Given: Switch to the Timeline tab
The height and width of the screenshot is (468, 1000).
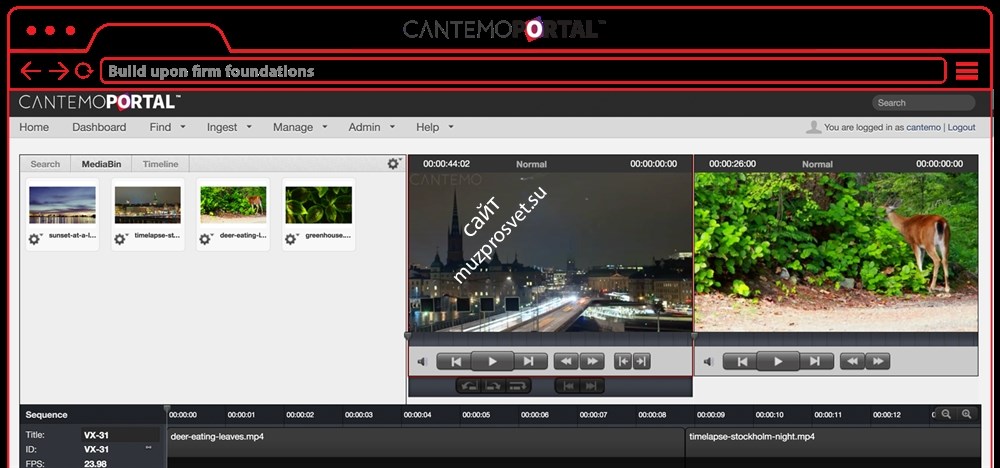Looking at the screenshot, I should pos(161,164).
